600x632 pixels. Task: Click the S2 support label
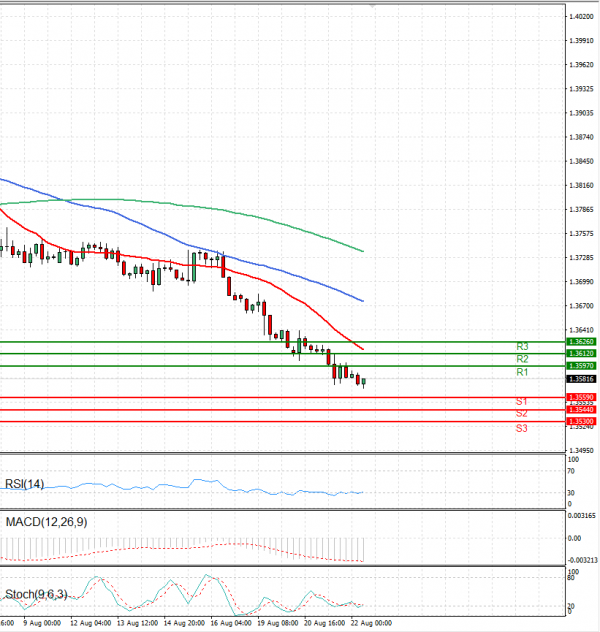pyautogui.click(x=521, y=414)
